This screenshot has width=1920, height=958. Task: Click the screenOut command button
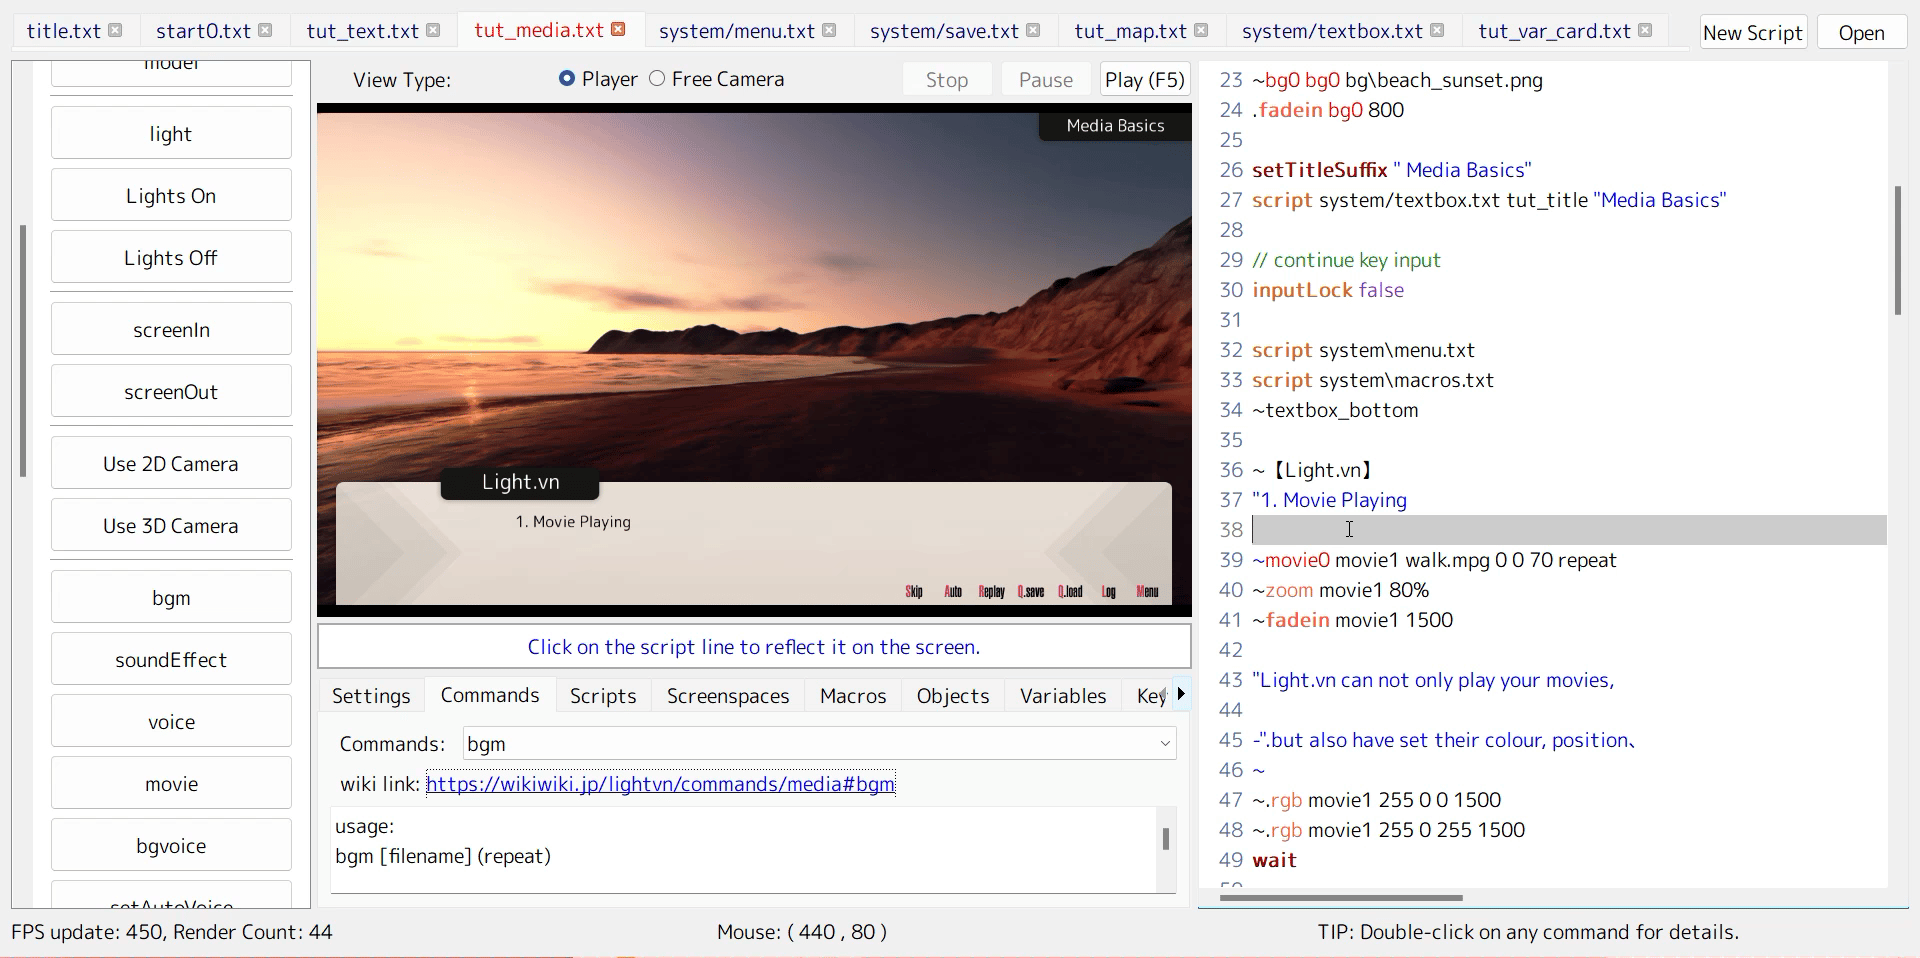171,391
